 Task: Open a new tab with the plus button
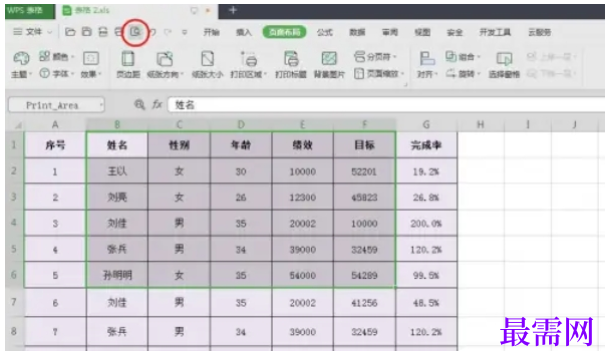coord(233,10)
